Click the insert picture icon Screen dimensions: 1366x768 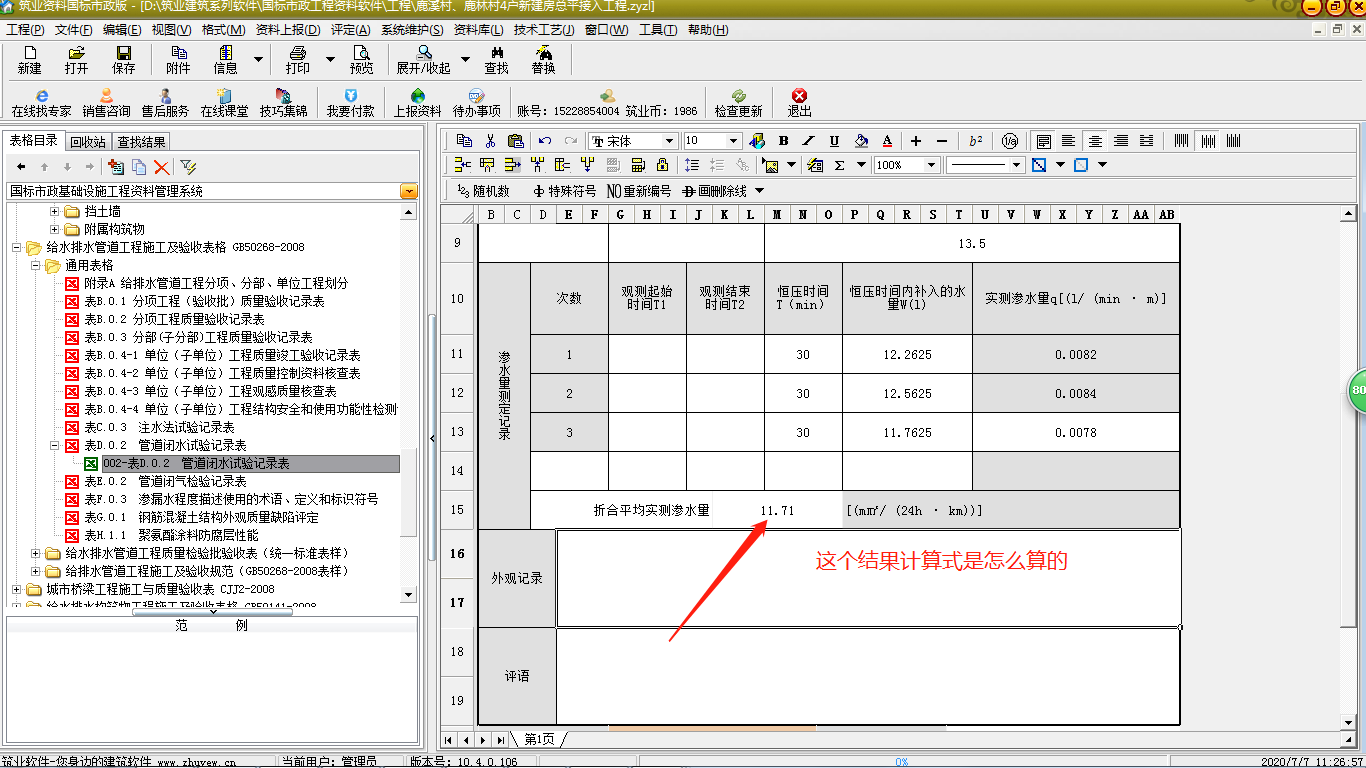point(770,165)
